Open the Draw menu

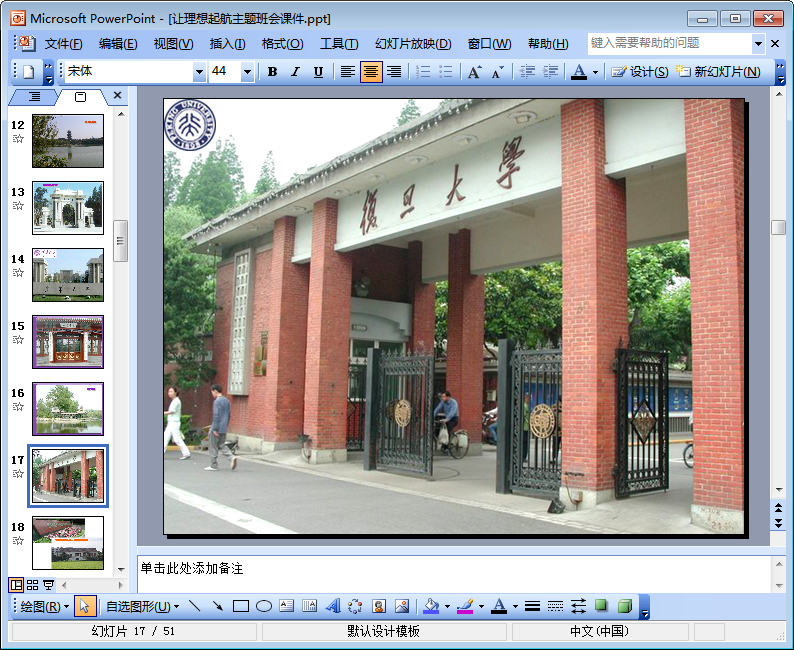point(45,606)
